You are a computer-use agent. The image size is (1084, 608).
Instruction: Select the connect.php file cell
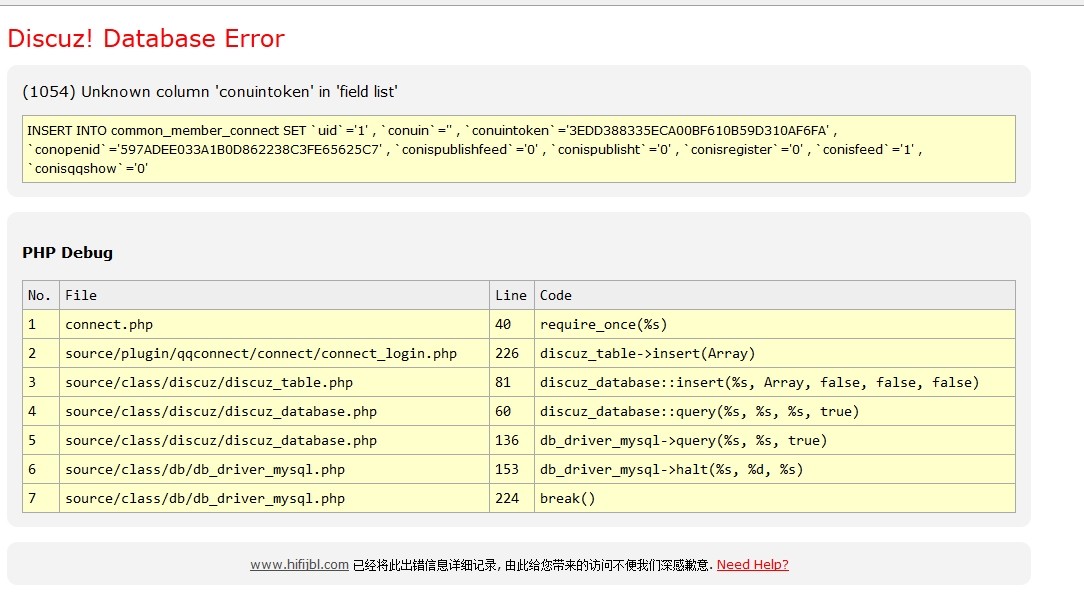coord(109,325)
